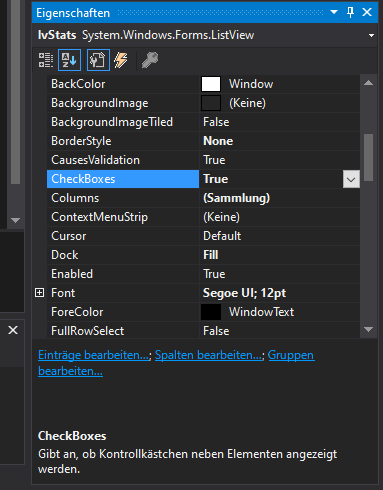The height and width of the screenshot is (490, 383).
Task: Click the WindowText value of ForeColor
Action: [261, 312]
